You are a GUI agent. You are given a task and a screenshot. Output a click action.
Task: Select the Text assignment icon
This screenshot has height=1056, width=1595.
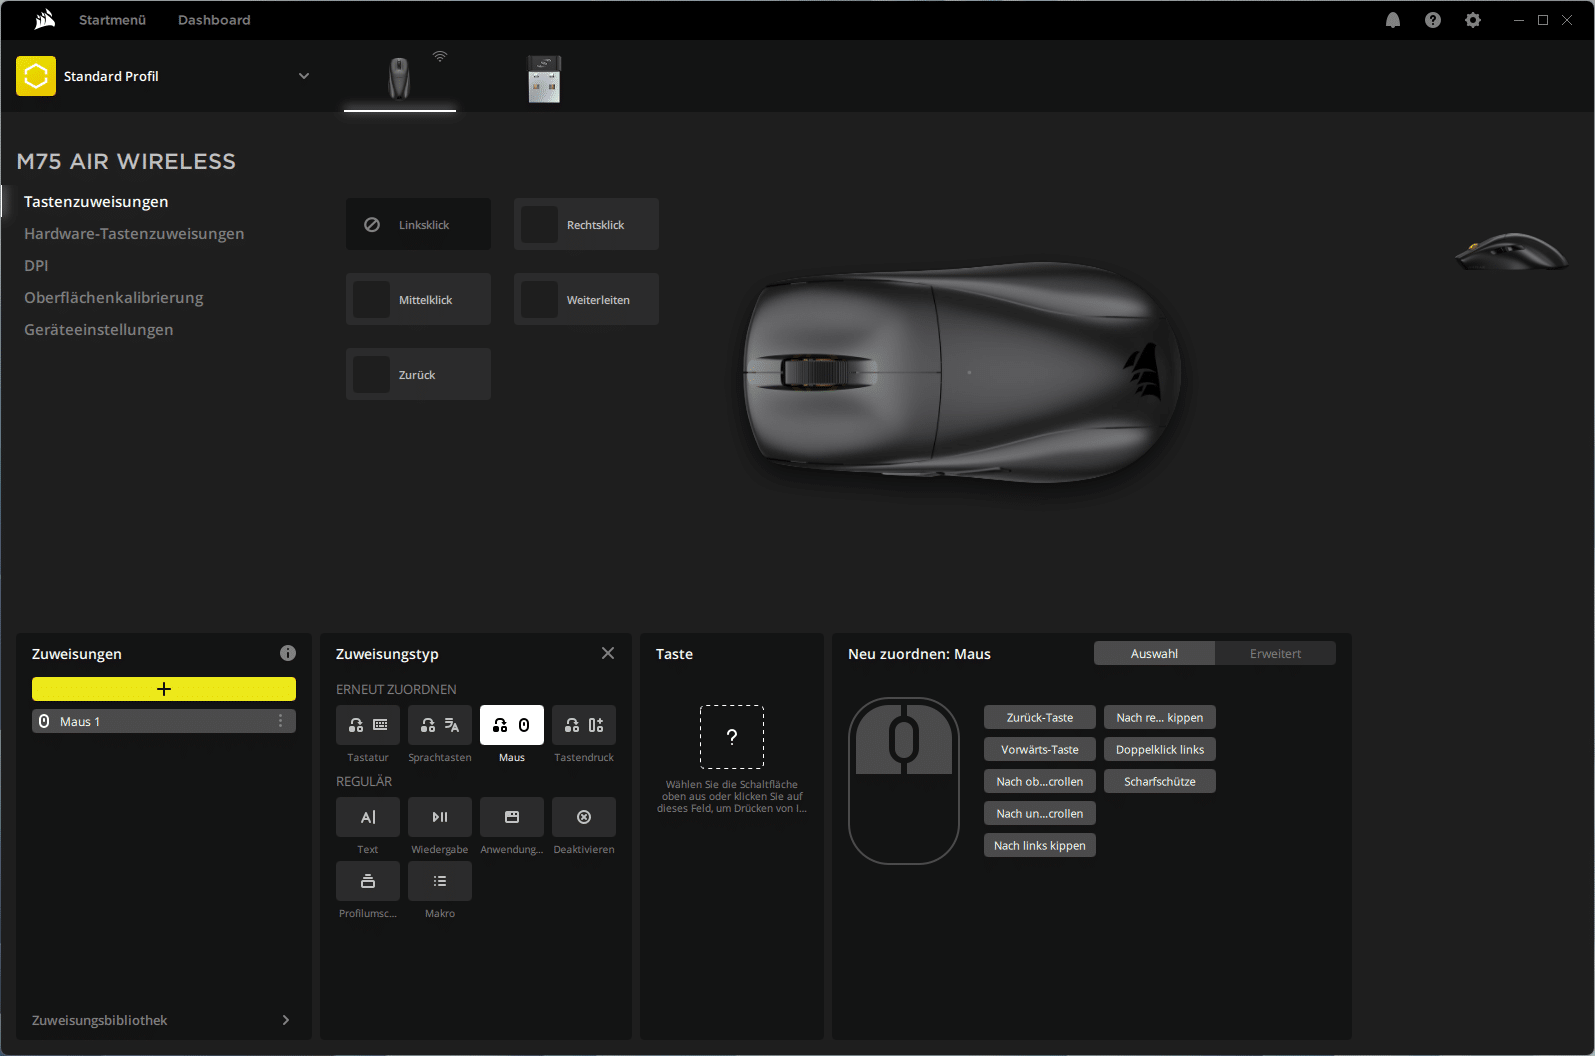click(x=367, y=817)
